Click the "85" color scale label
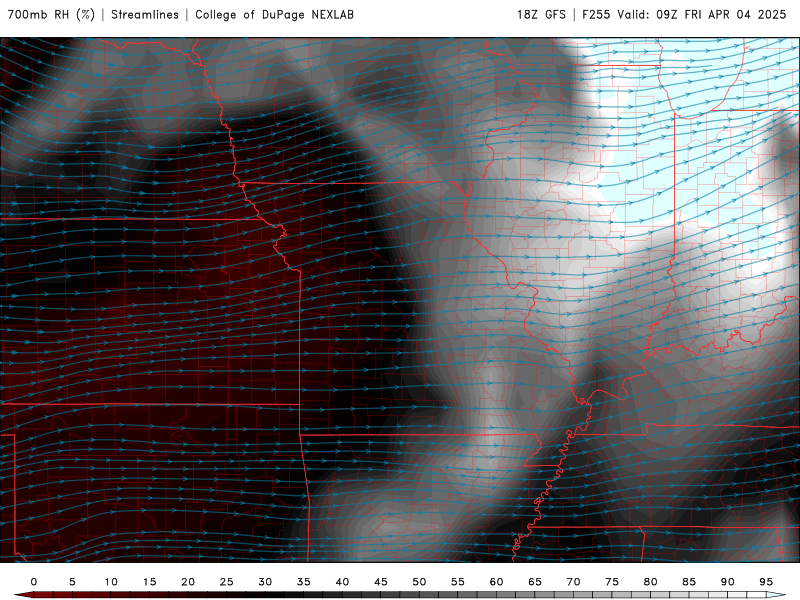 click(689, 582)
